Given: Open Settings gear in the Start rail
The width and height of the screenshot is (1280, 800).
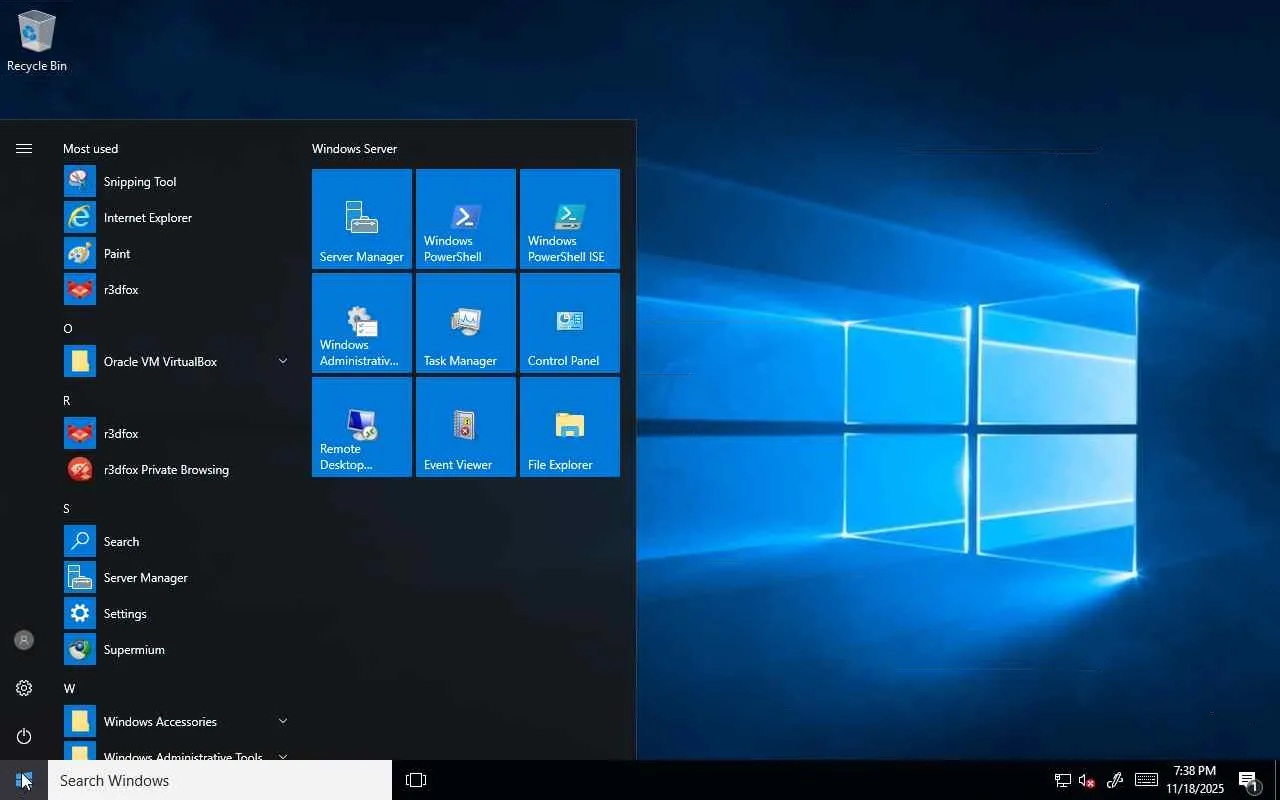Looking at the screenshot, I should coord(24,688).
